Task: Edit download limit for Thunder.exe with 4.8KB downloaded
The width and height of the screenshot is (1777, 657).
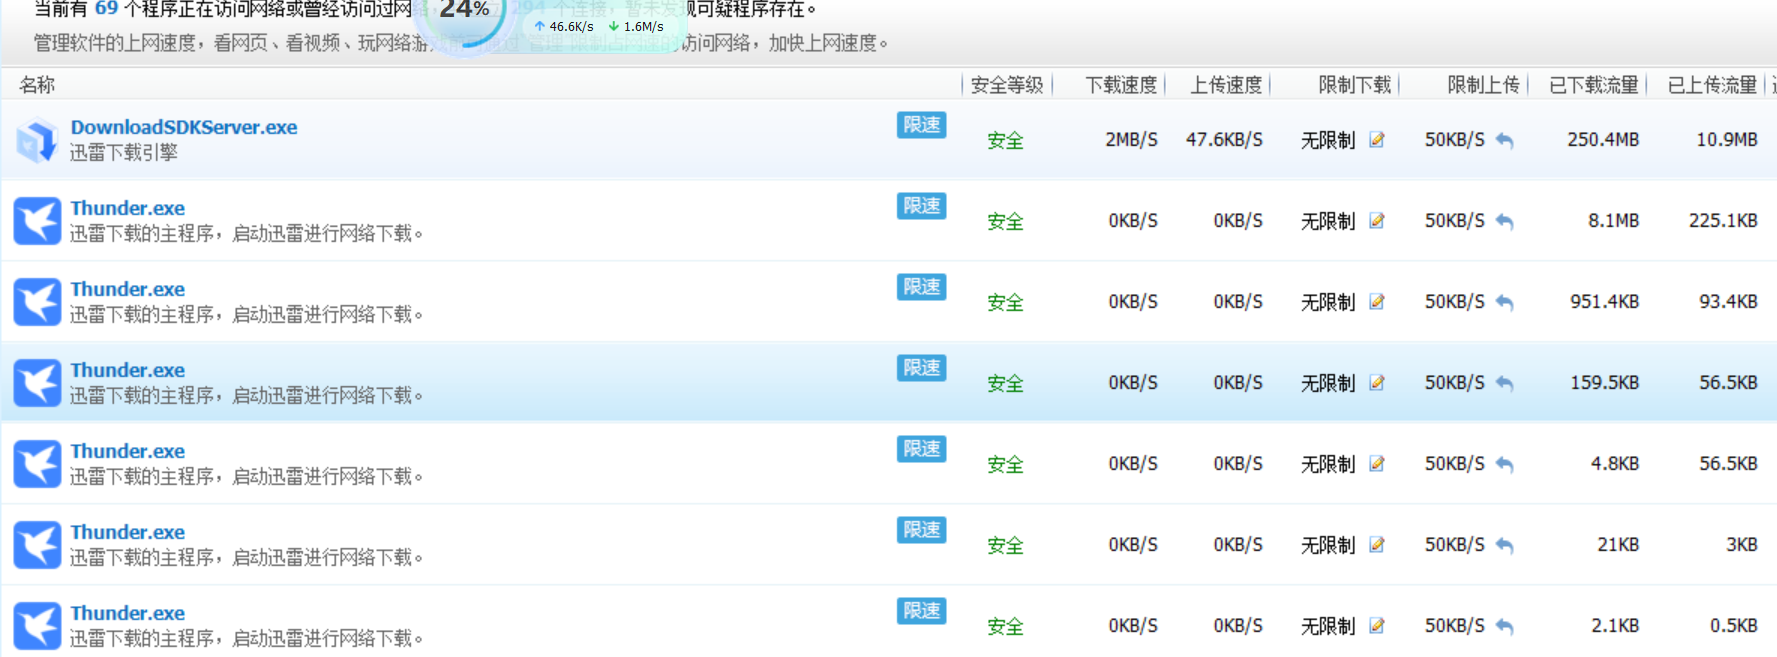Action: [1377, 464]
